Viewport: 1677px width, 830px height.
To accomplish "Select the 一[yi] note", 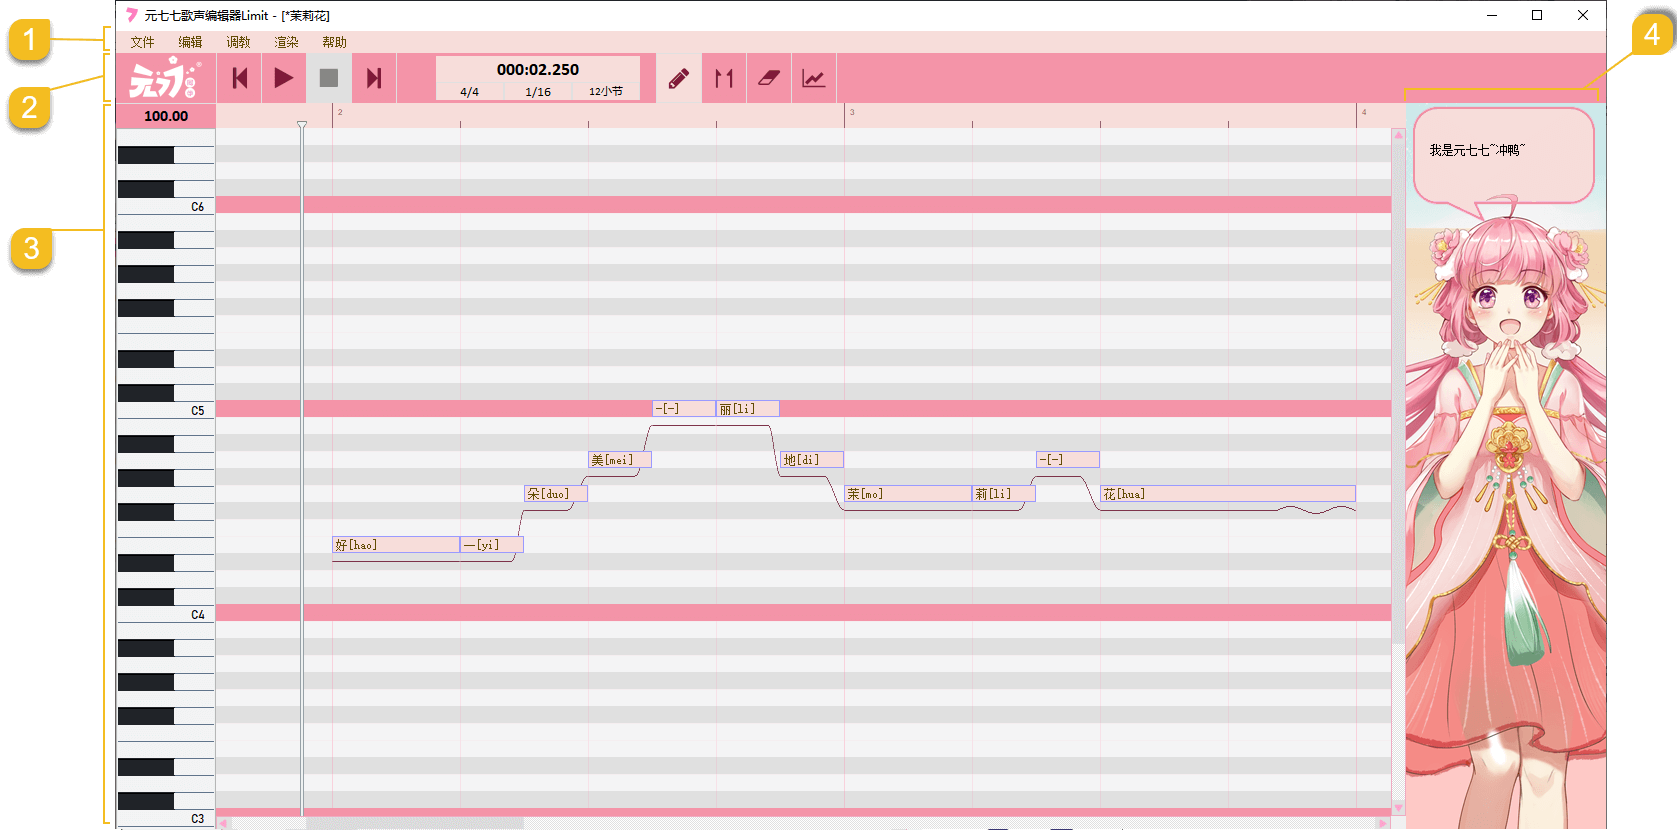I will coord(492,545).
